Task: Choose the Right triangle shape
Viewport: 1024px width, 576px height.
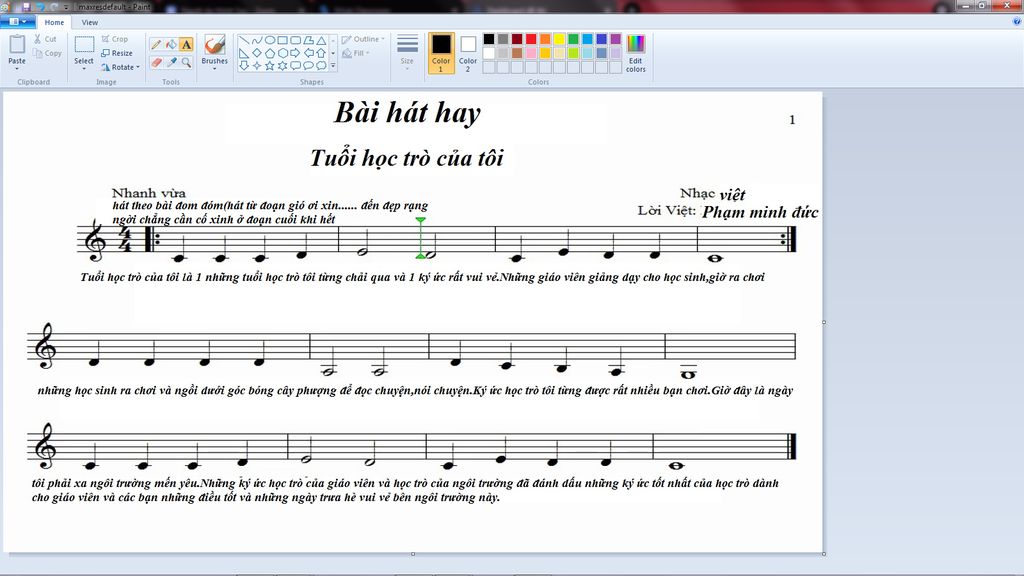Action: click(244, 53)
